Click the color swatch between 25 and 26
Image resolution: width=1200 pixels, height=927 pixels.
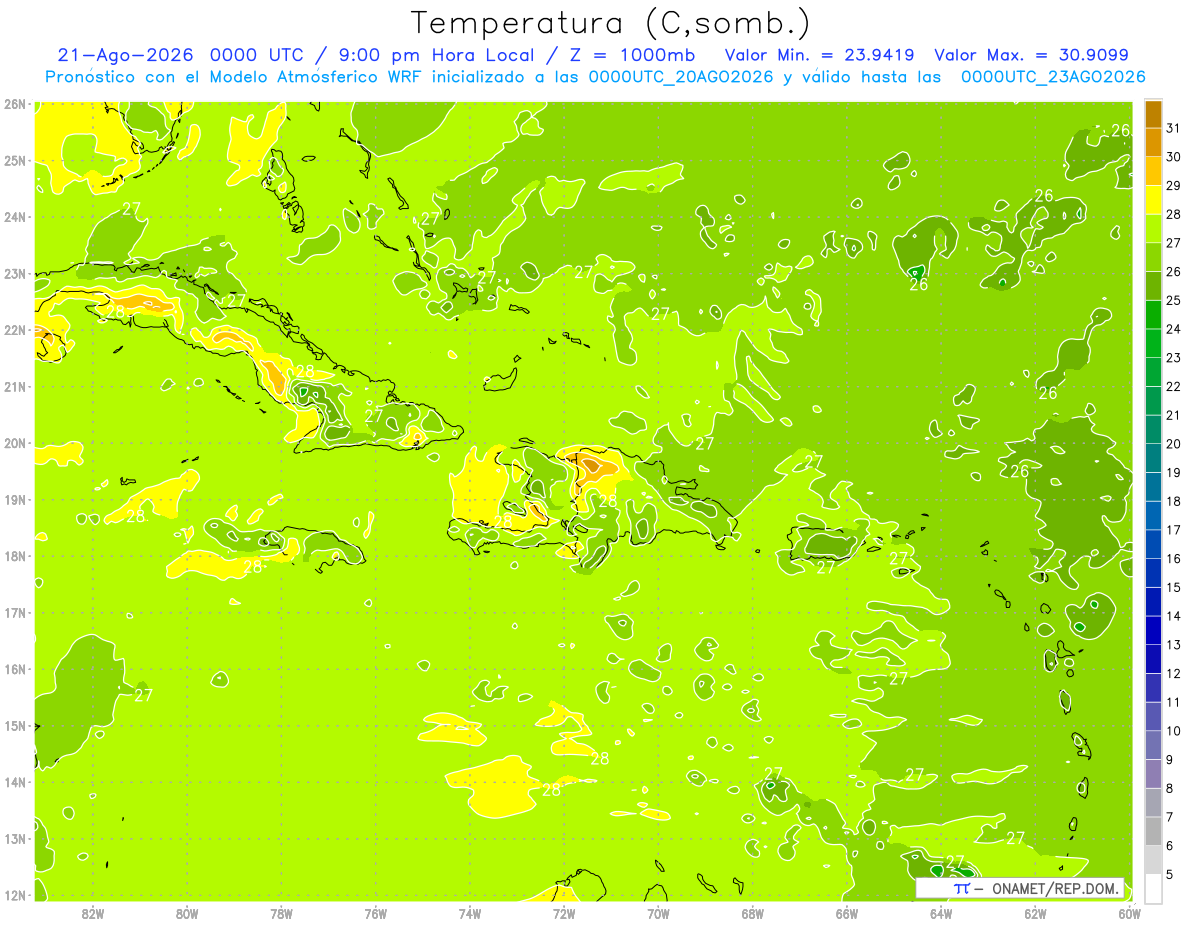click(1153, 286)
